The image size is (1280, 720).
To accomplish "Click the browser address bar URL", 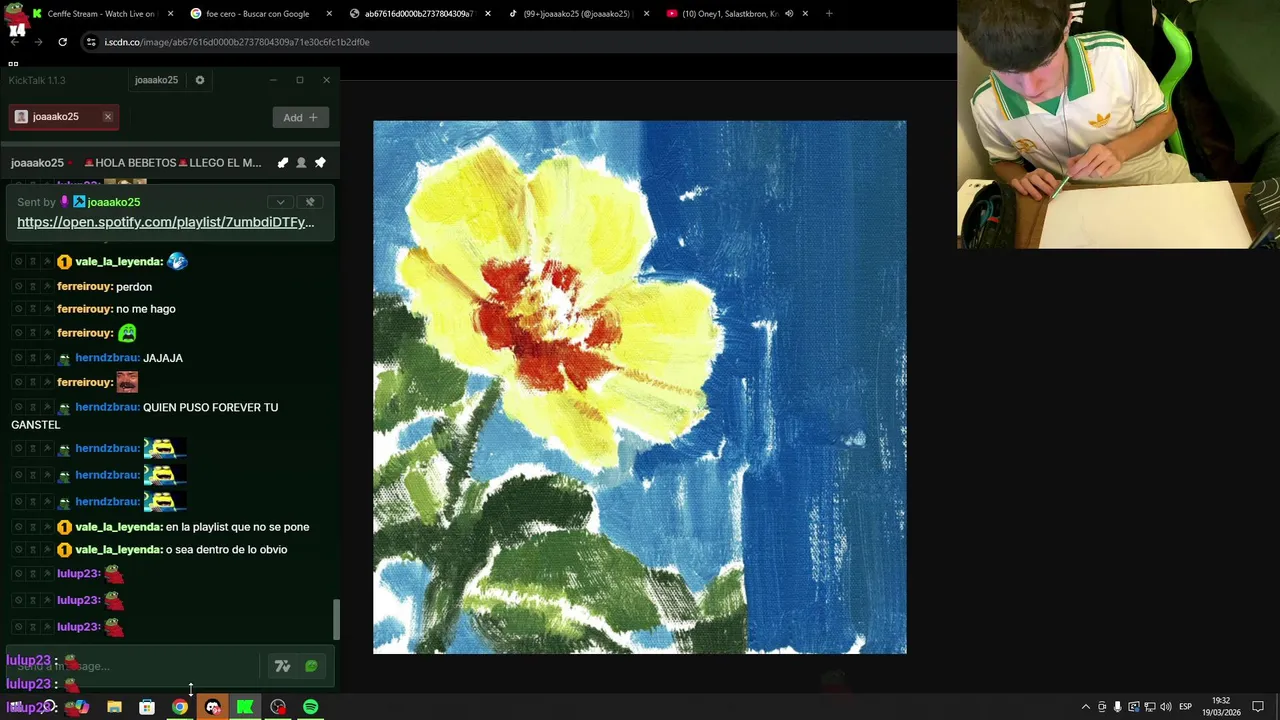I will coord(237,42).
